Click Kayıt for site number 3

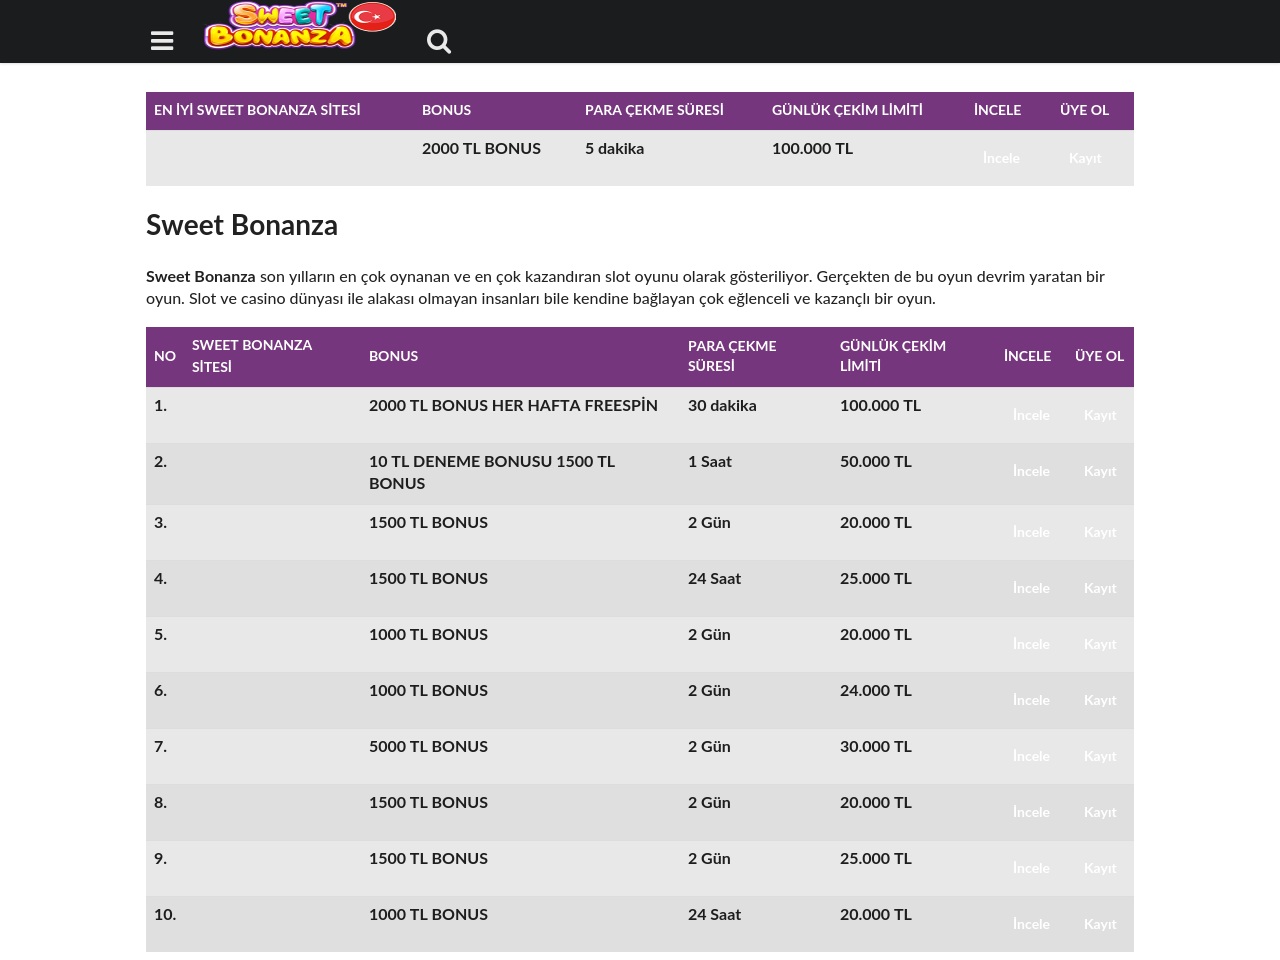pyautogui.click(x=1100, y=533)
